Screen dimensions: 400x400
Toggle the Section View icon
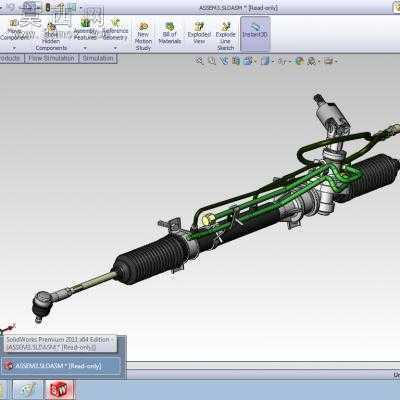(x=236, y=61)
